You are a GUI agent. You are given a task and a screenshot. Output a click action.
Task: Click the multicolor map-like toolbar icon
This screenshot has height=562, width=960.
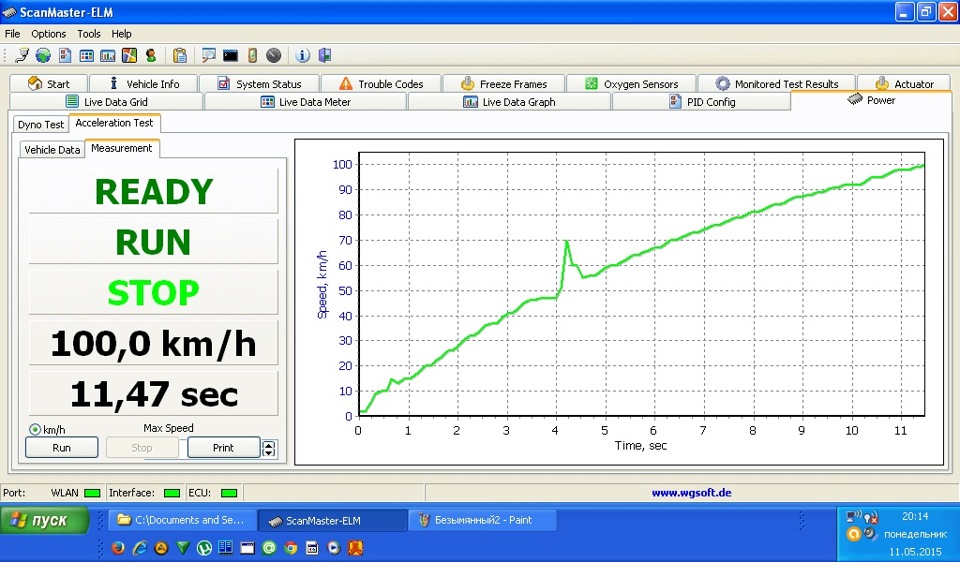129,56
